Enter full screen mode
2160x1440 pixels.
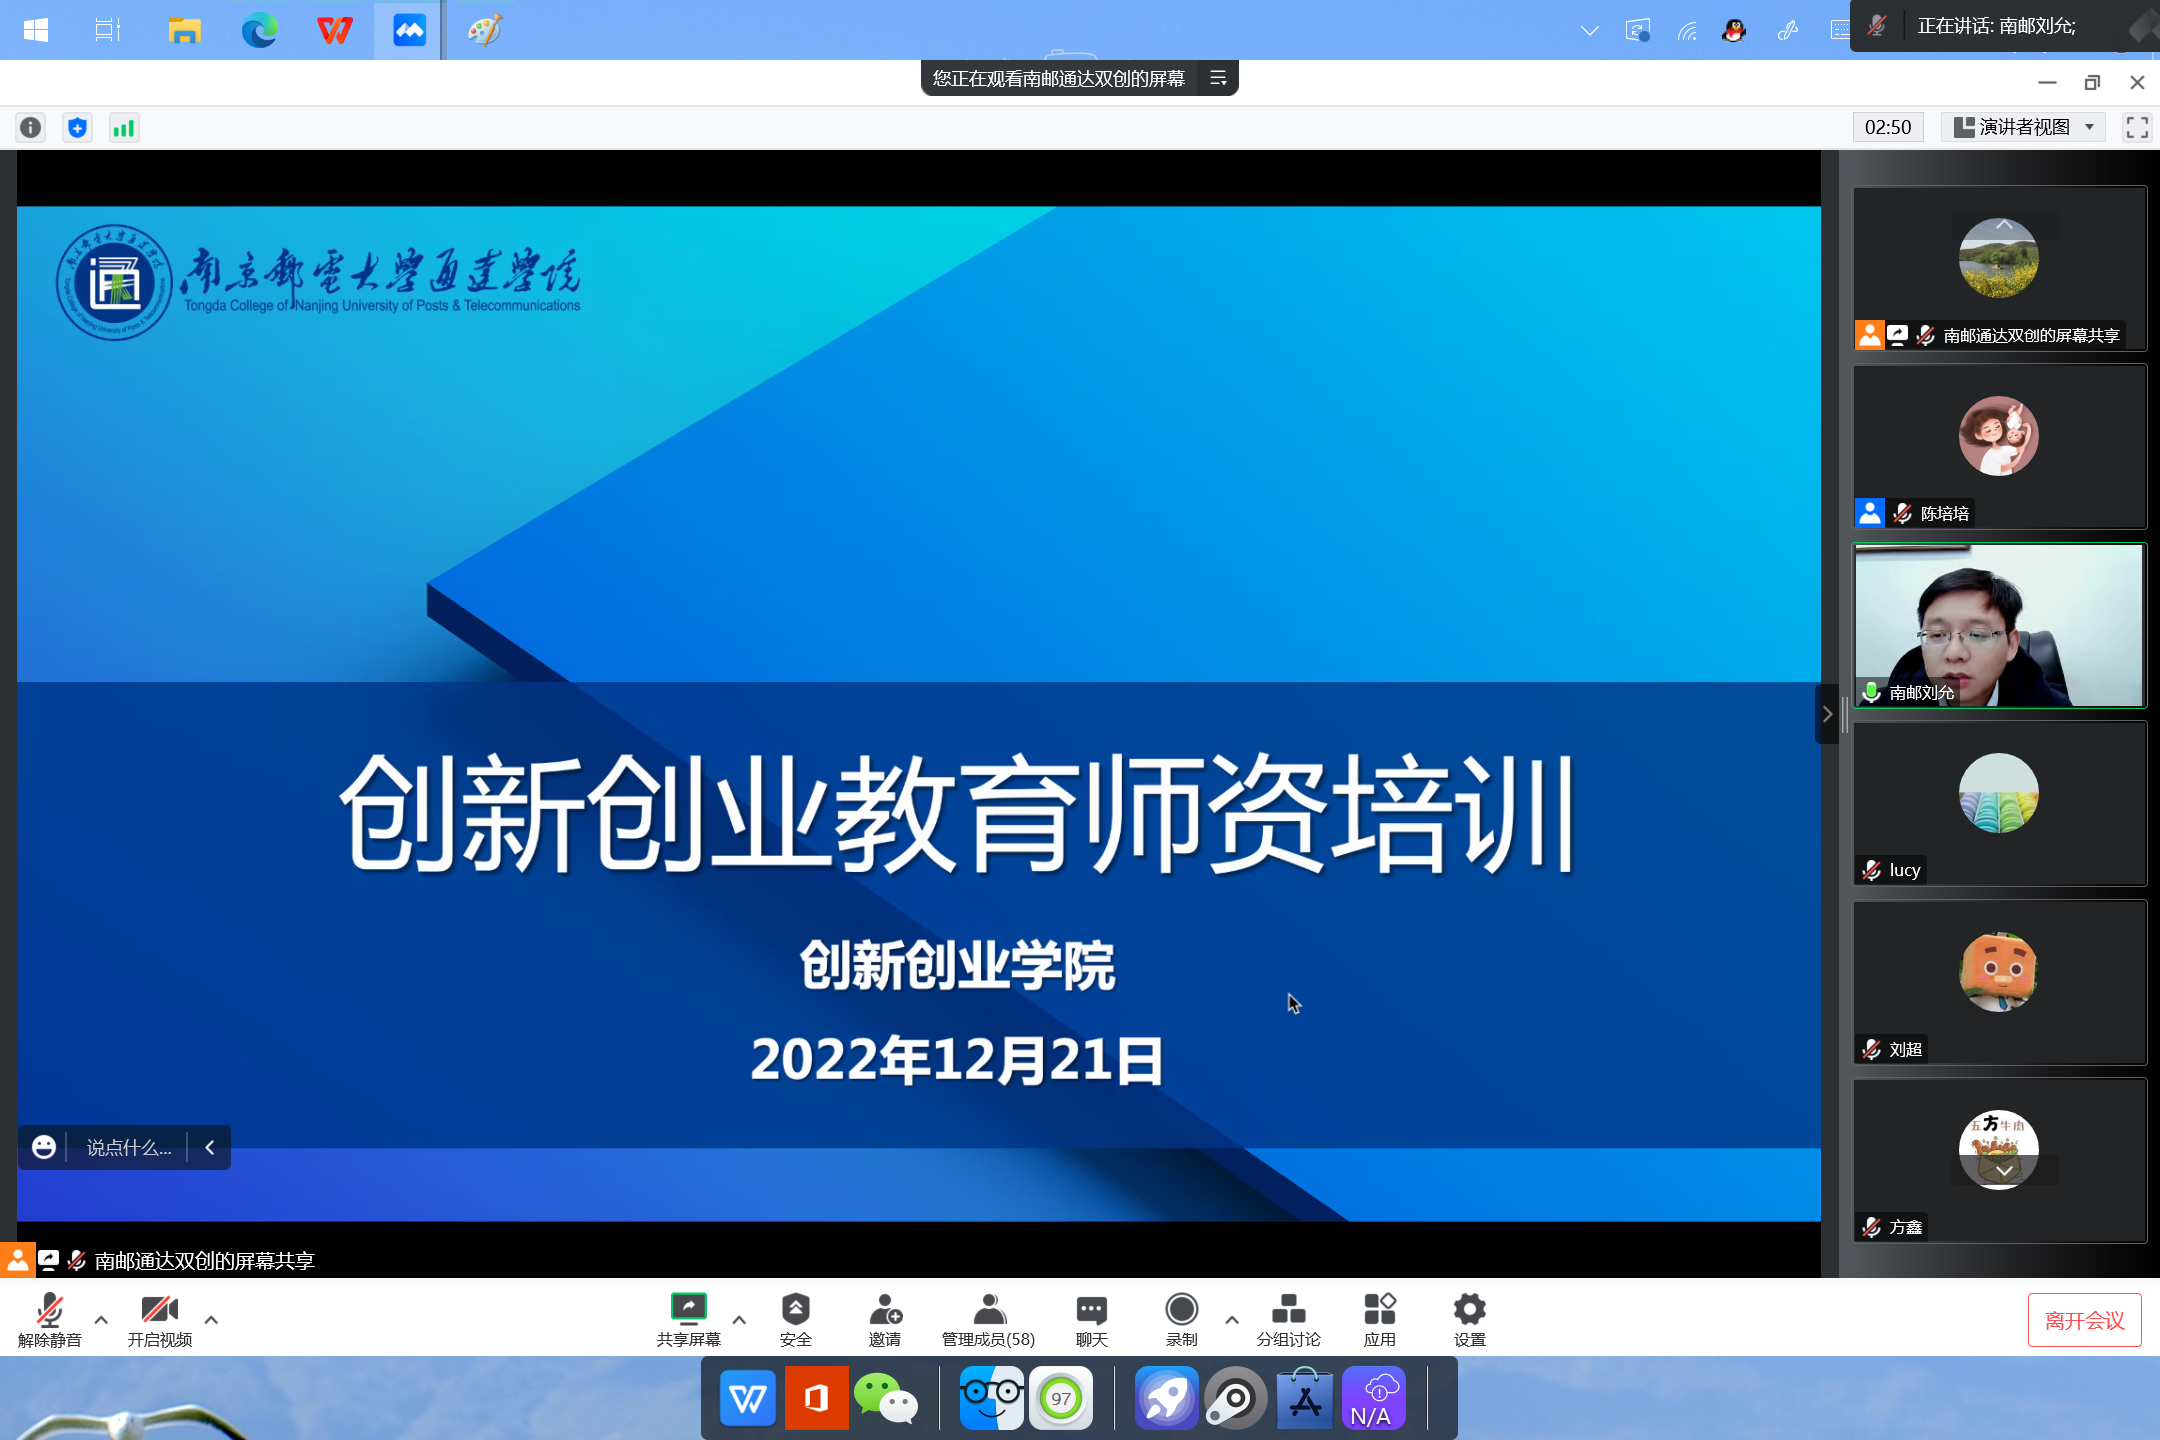click(x=2137, y=127)
